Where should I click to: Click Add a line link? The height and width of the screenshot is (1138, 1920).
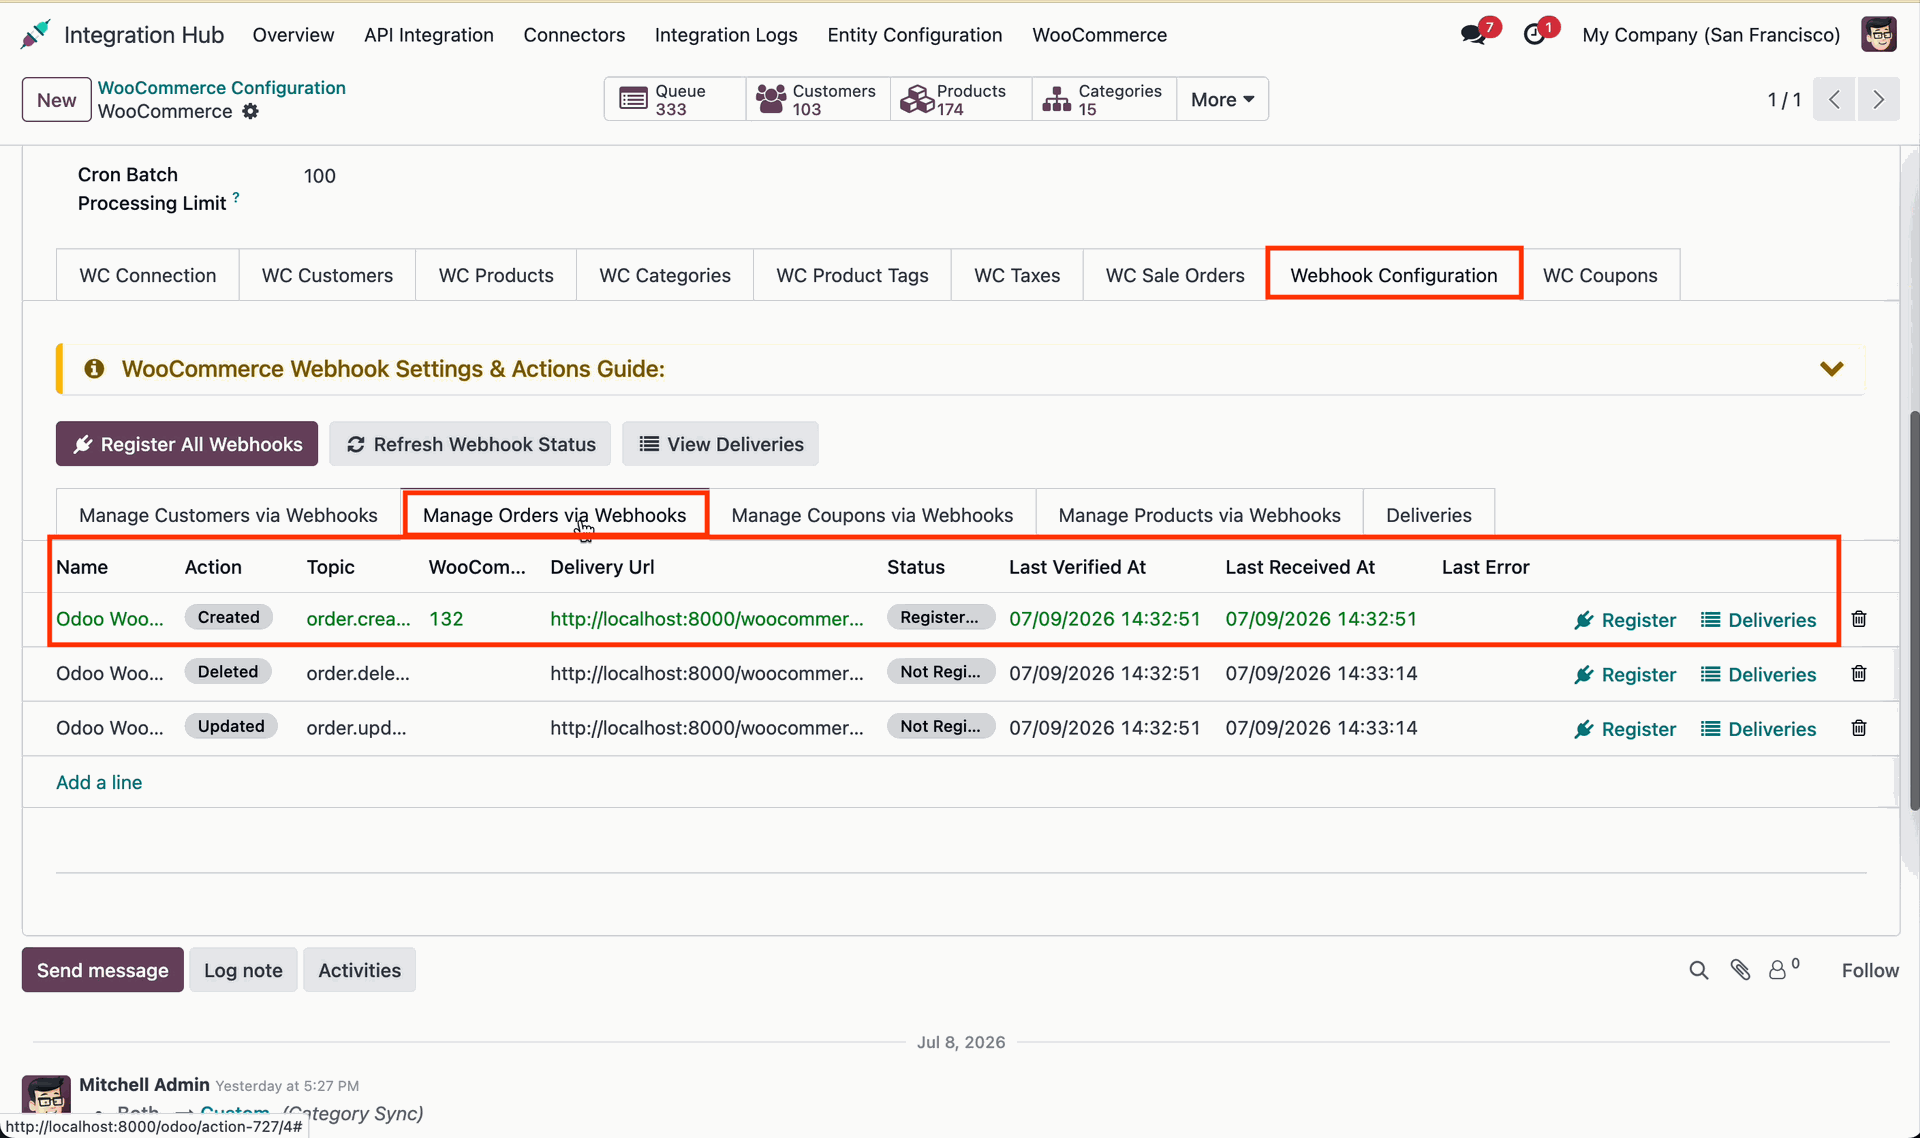pyautogui.click(x=99, y=782)
